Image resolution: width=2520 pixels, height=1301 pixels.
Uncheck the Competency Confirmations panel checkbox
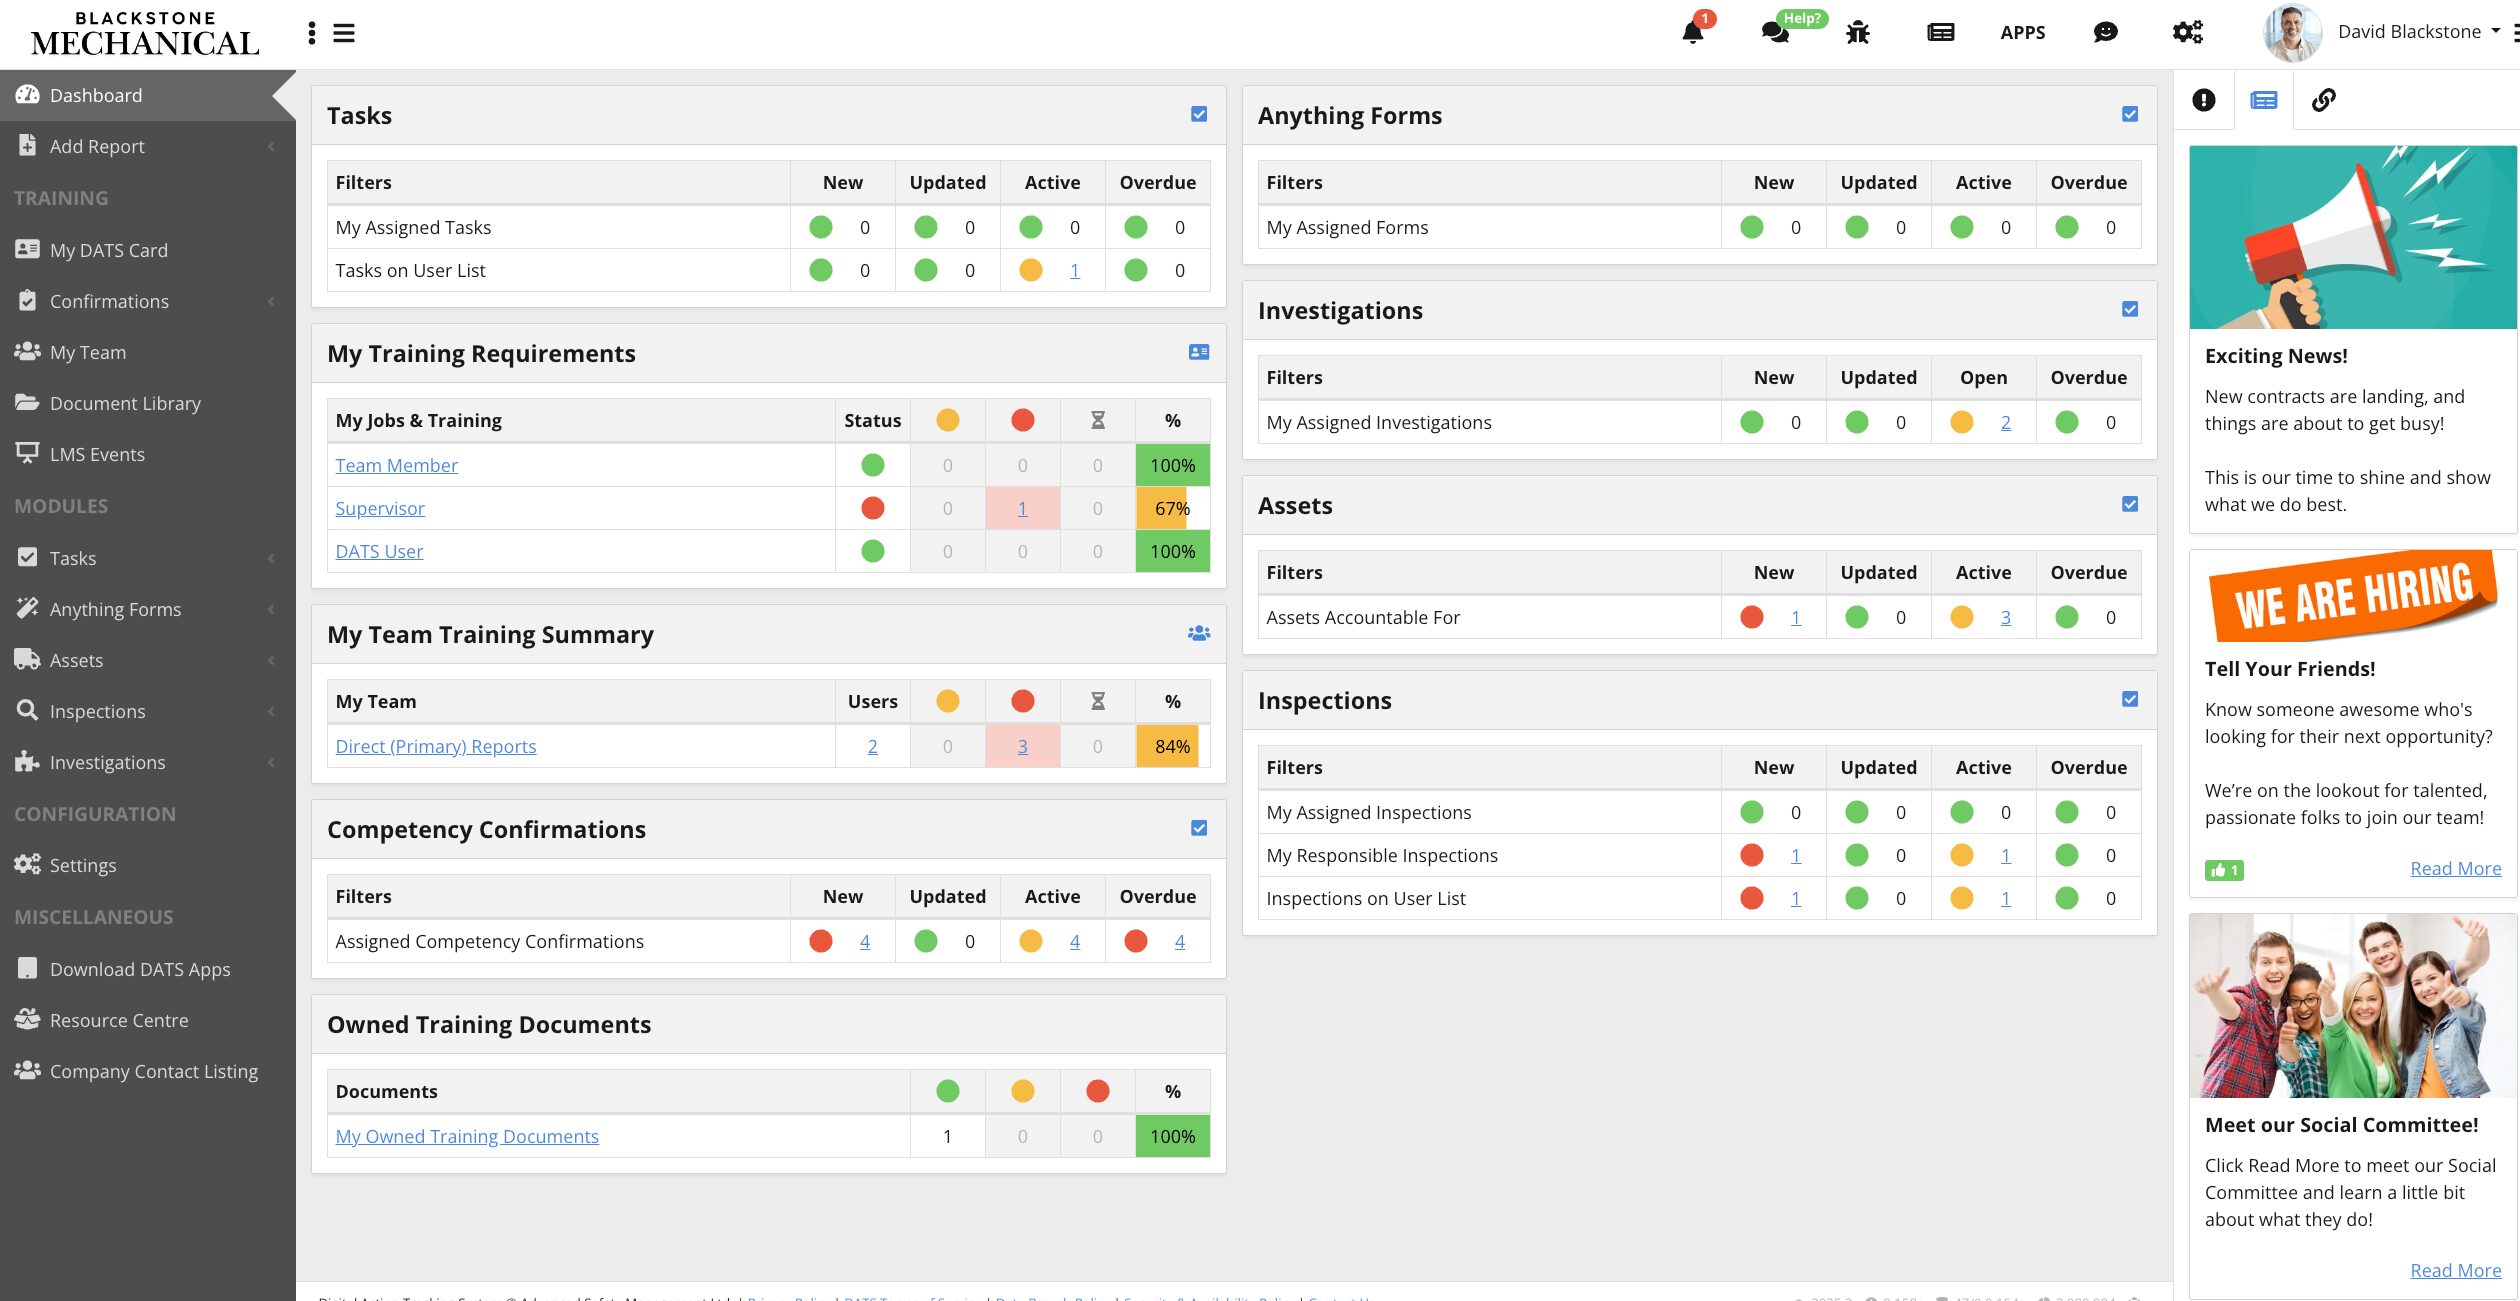1199,828
